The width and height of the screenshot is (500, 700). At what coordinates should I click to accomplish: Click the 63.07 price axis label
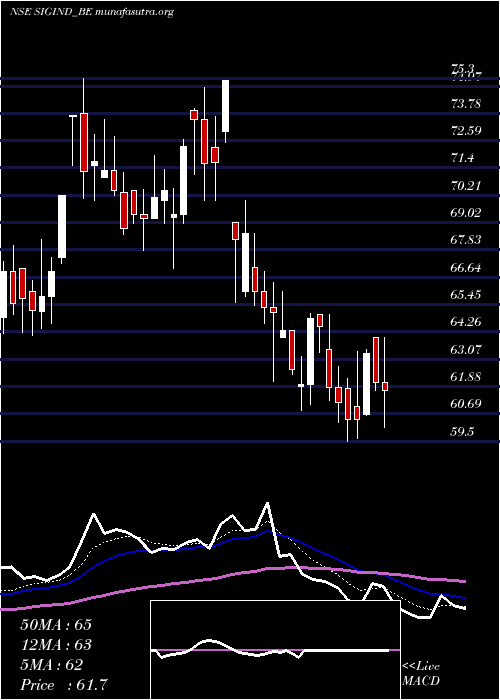pos(466,350)
